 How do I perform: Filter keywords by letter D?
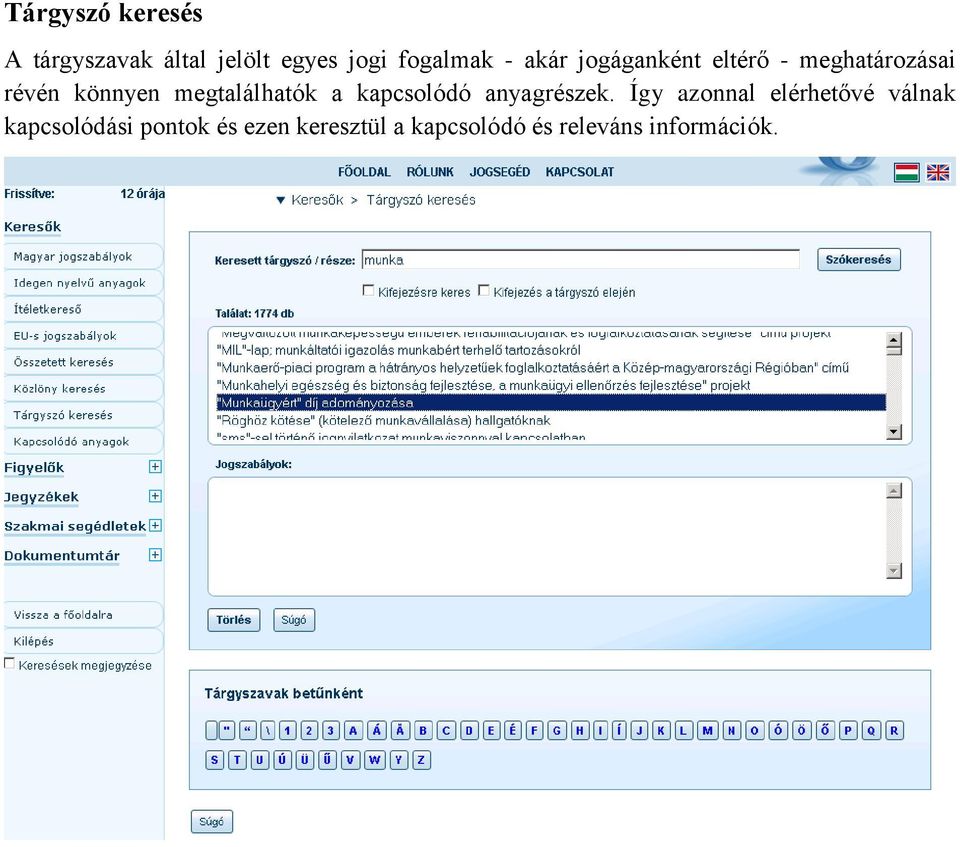point(469,731)
